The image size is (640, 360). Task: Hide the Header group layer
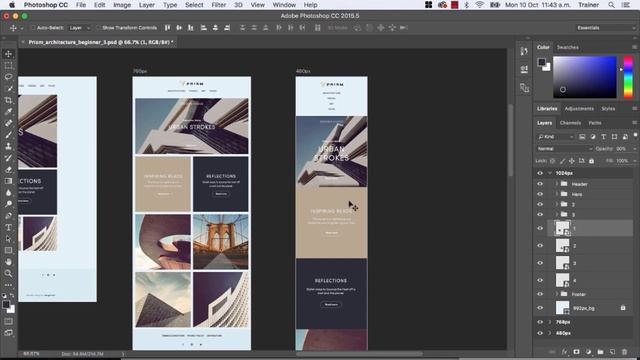tap(540, 184)
